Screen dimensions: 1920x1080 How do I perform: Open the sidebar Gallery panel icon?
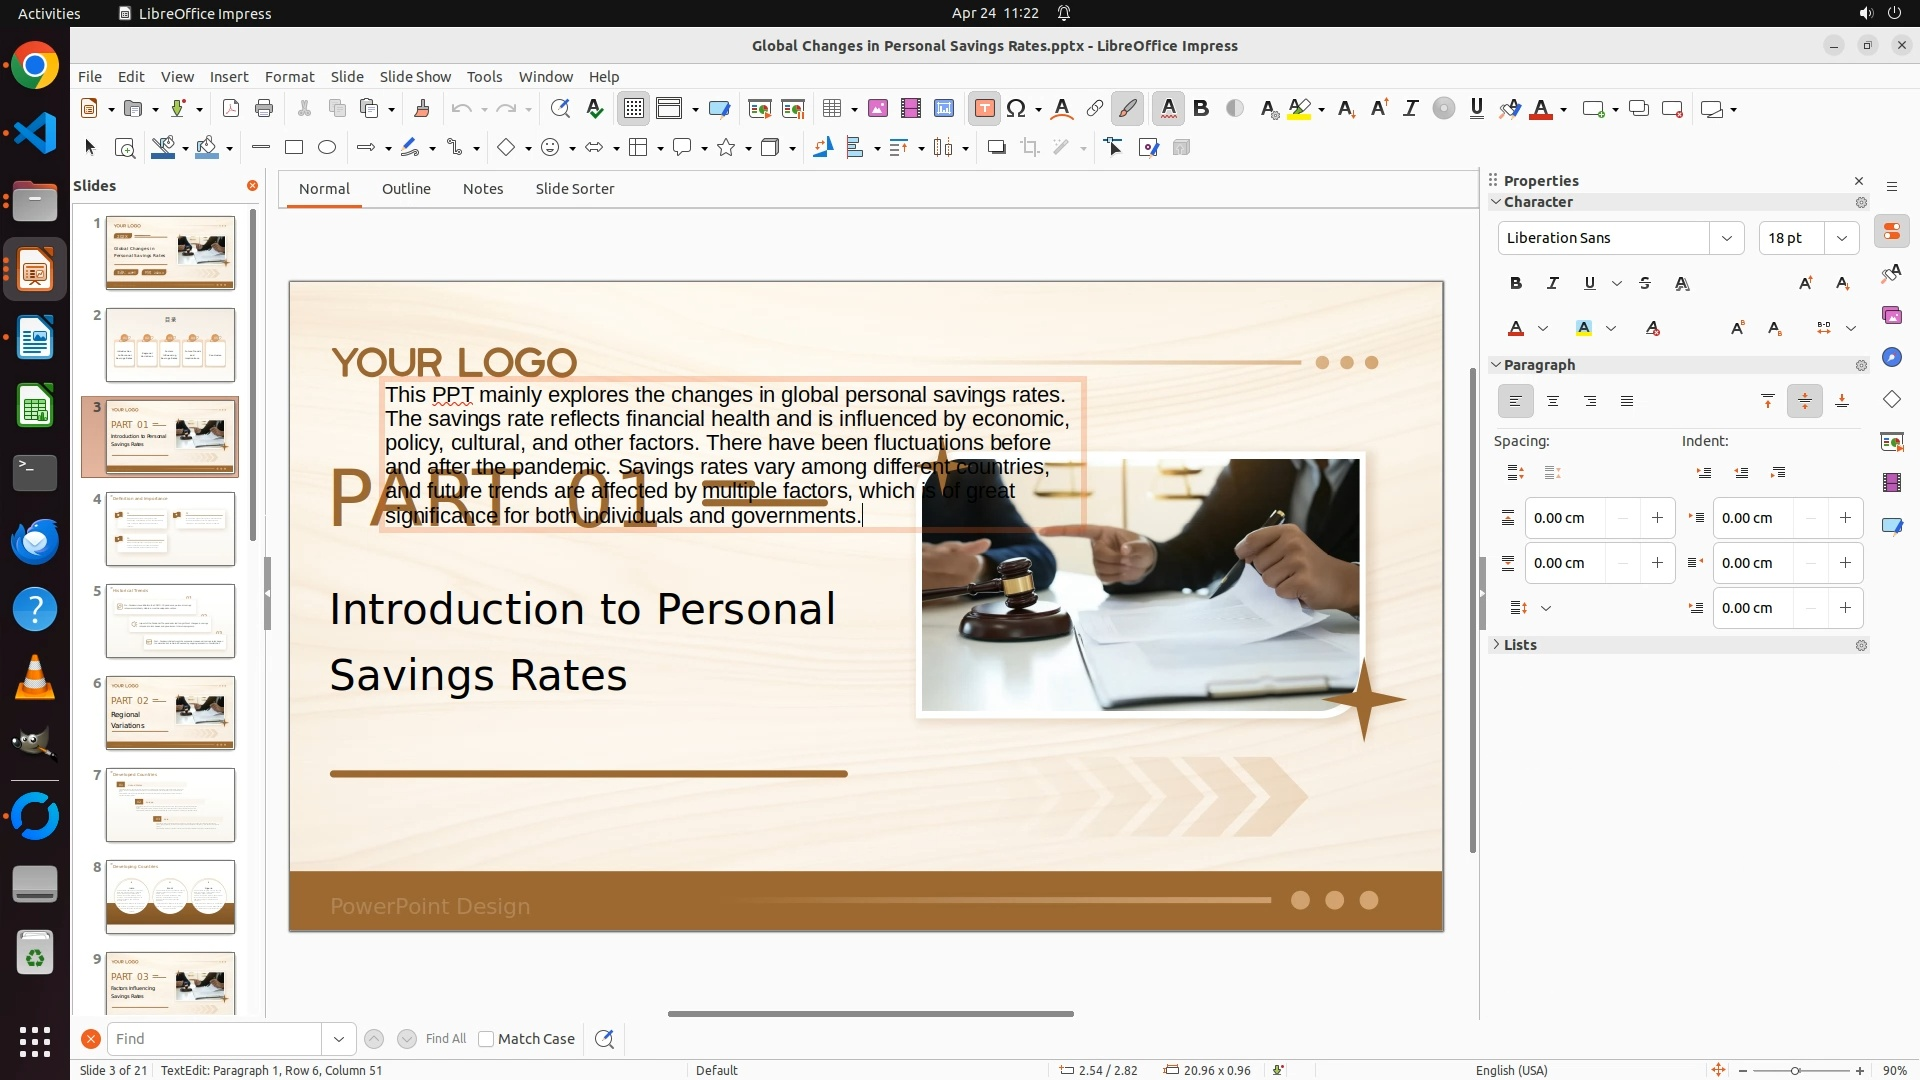tap(1892, 315)
